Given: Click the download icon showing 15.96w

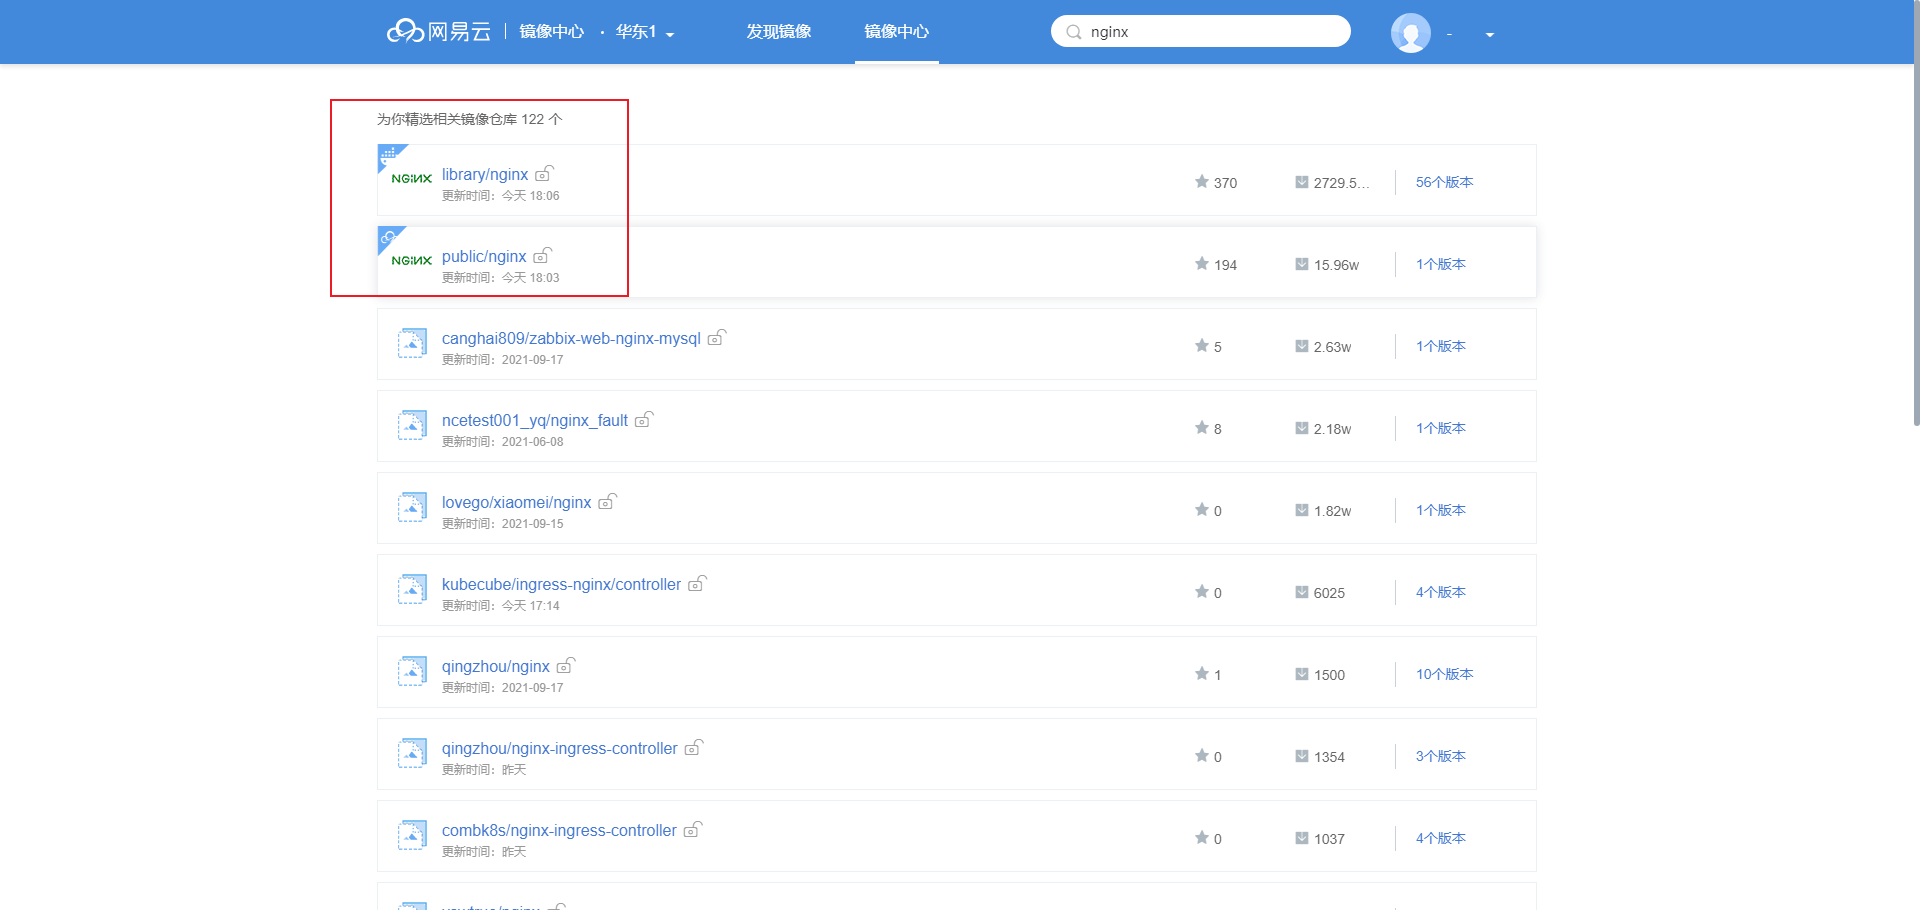Looking at the screenshot, I should [x=1301, y=264].
